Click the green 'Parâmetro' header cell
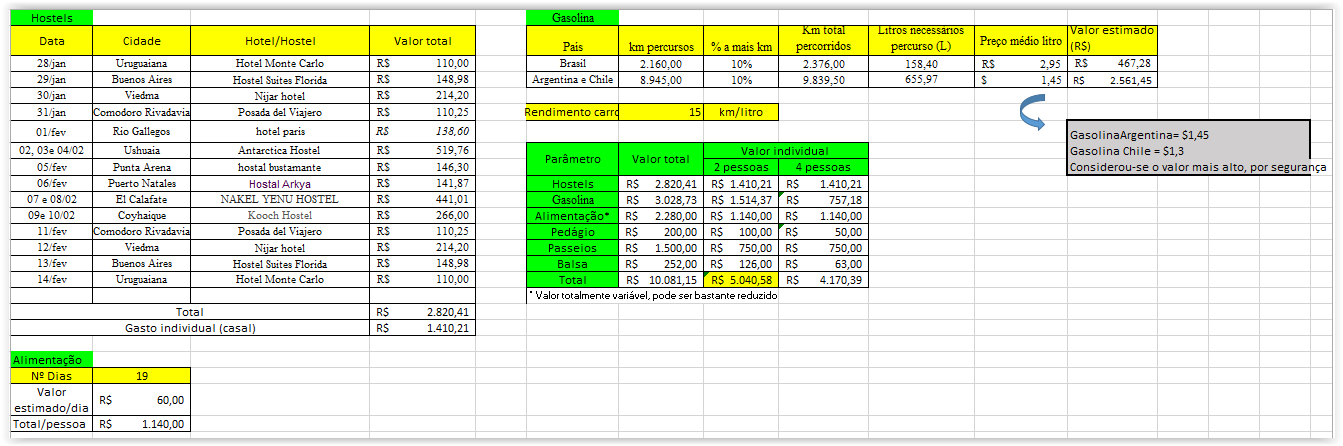1343x446 pixels. 573,159
